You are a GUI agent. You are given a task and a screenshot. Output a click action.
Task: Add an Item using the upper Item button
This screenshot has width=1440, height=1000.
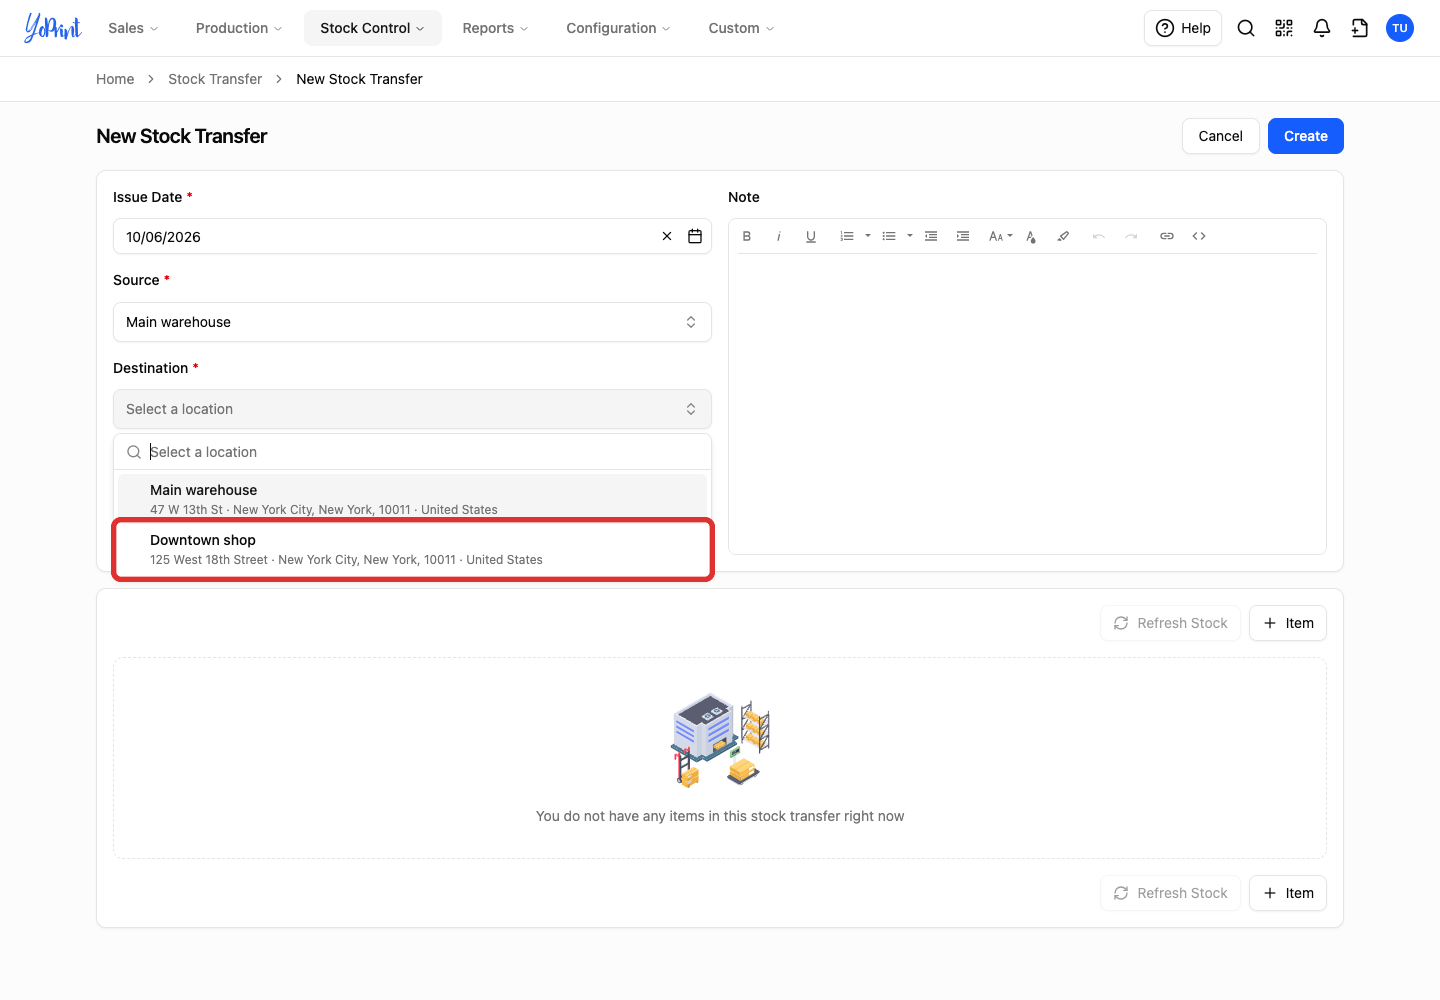[1288, 623]
